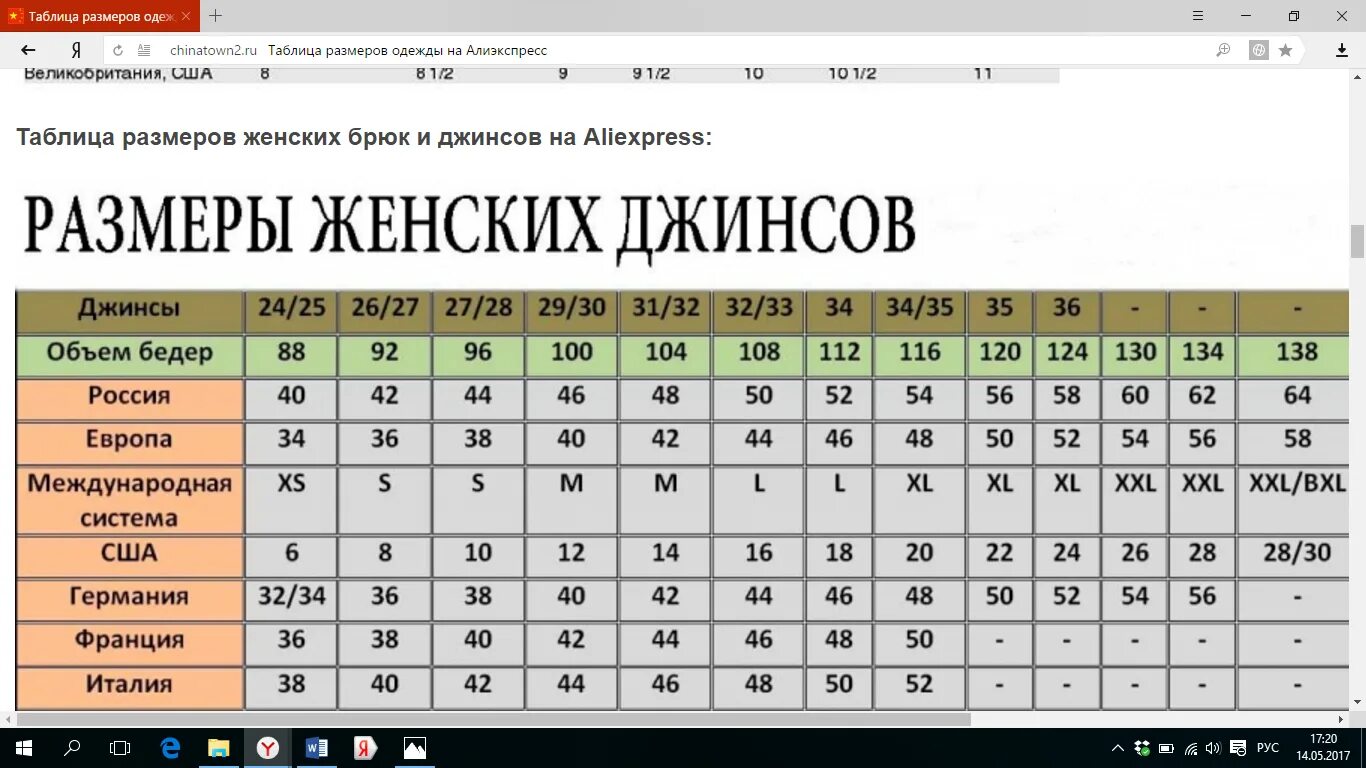Viewport: 1366px width, 768px height.
Task: Click horizontal scrollbar left arrow
Action: 8,719
